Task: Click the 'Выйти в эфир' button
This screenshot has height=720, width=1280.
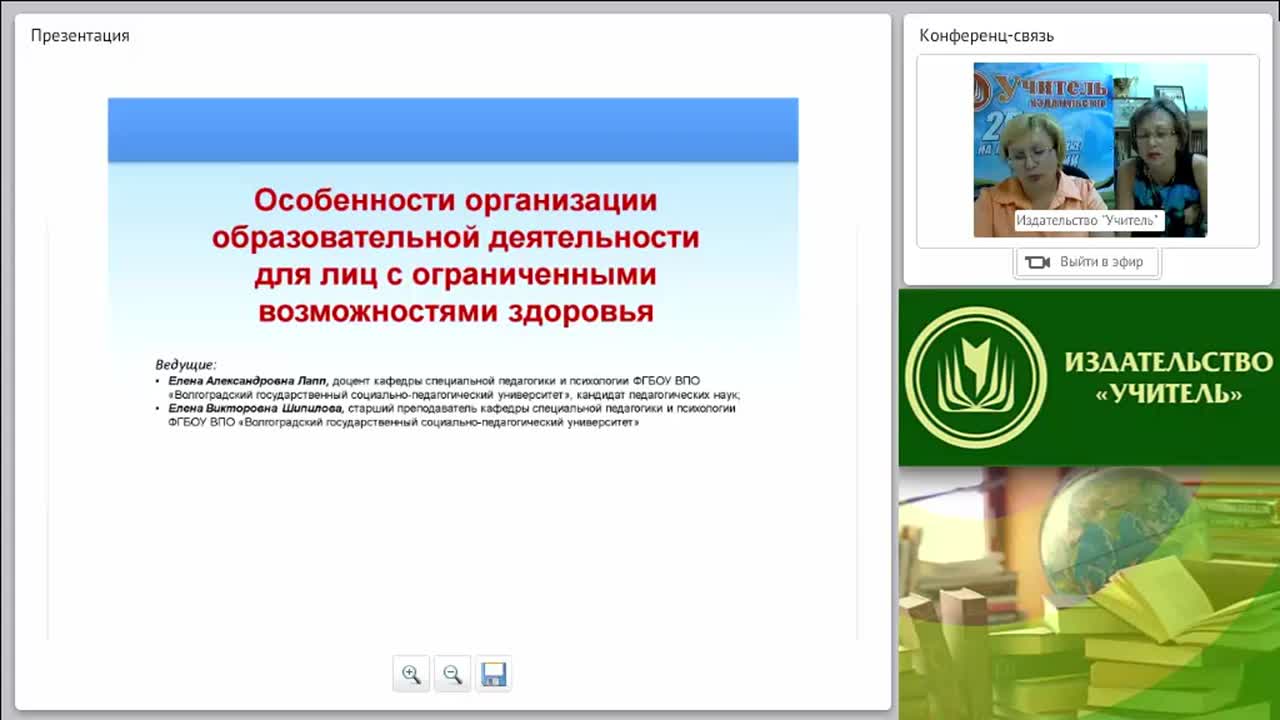Action: 1087,262
